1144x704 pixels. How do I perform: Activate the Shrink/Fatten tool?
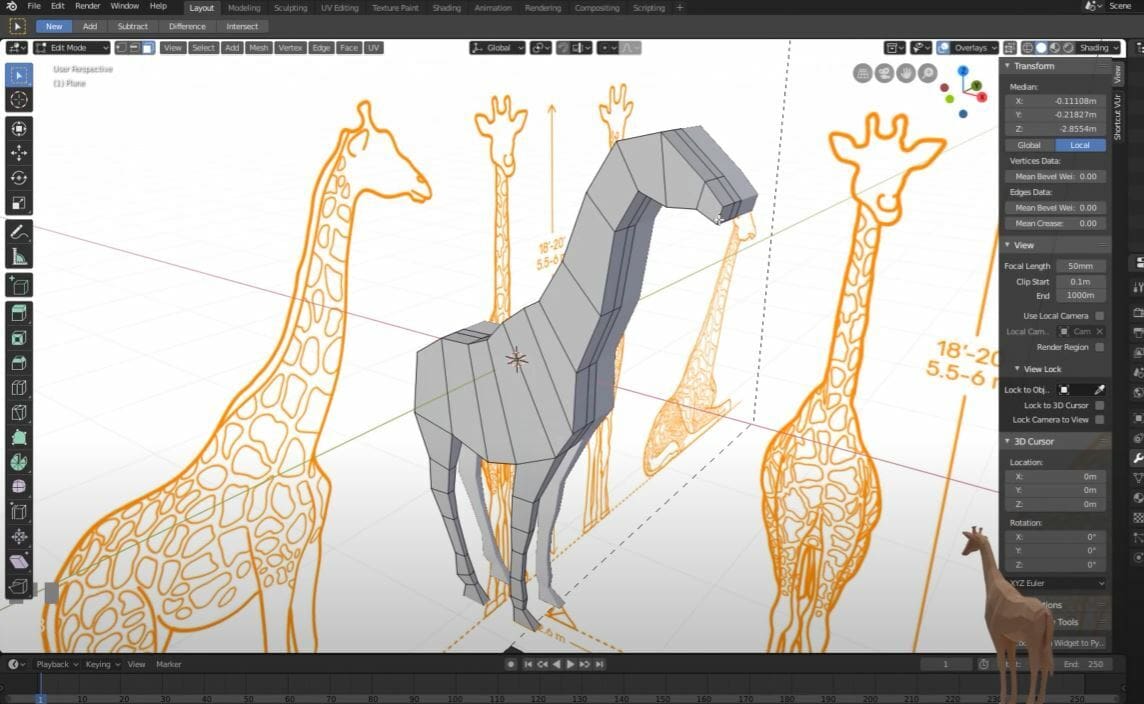pos(19,537)
